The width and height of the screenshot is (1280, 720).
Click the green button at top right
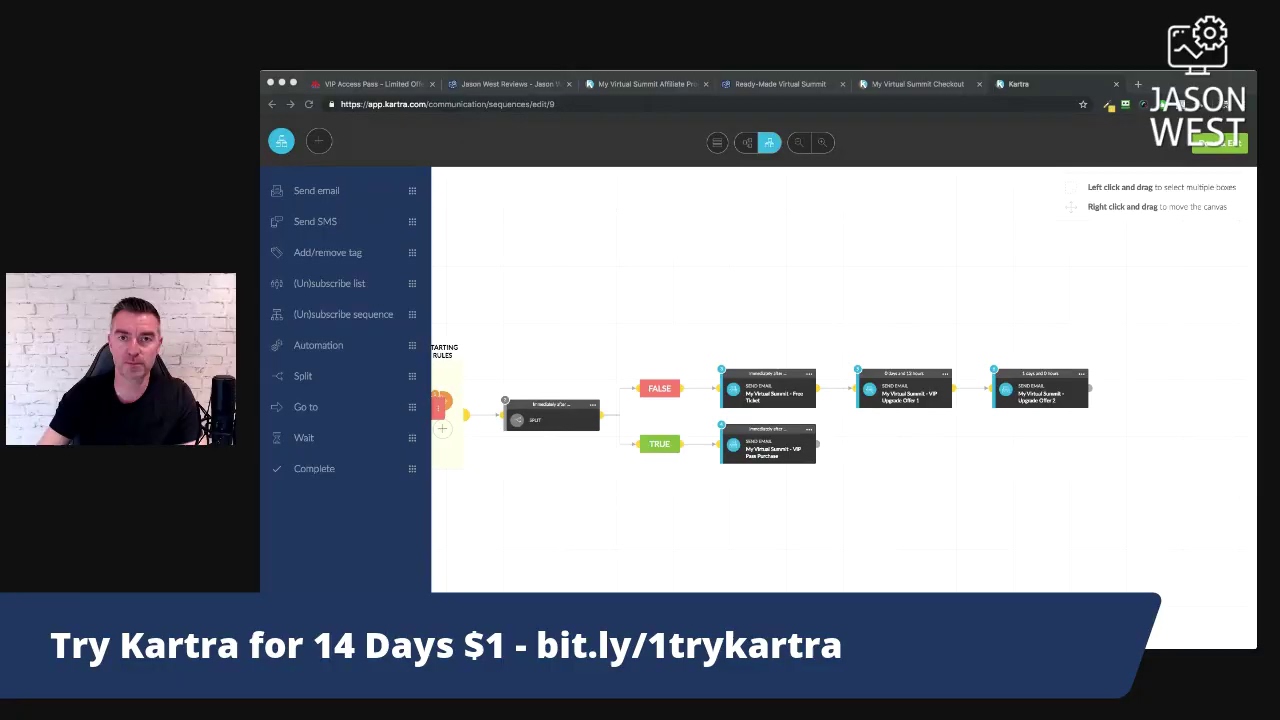coord(1220,144)
